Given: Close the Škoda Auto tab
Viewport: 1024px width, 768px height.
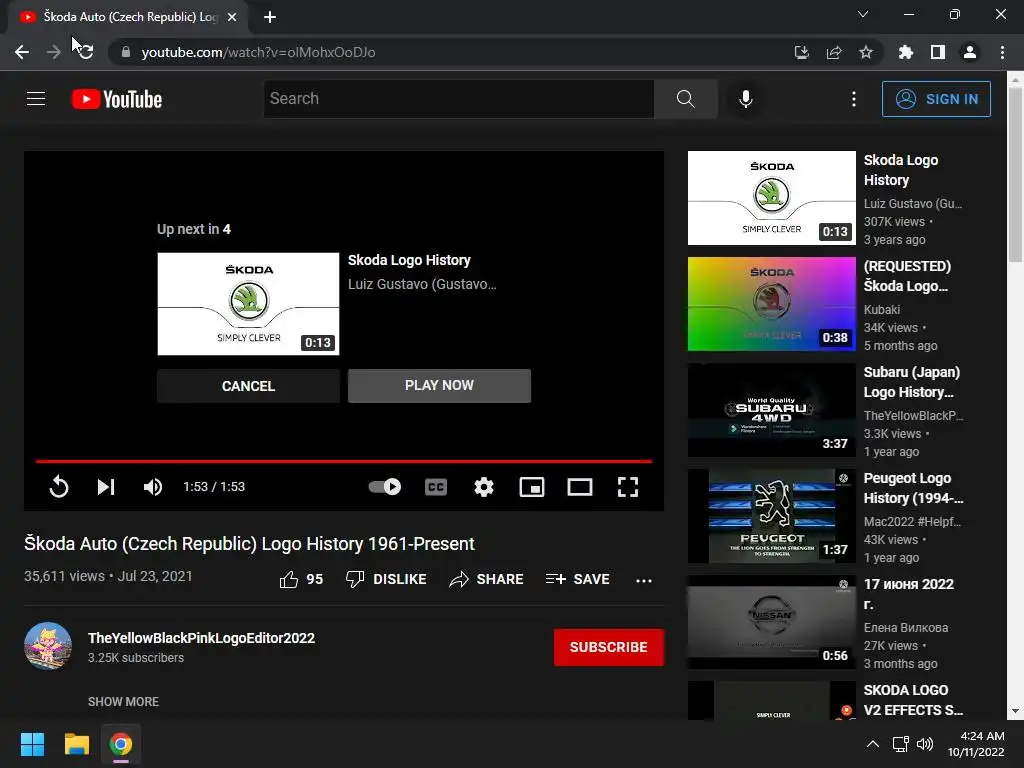Looking at the screenshot, I should click(232, 17).
